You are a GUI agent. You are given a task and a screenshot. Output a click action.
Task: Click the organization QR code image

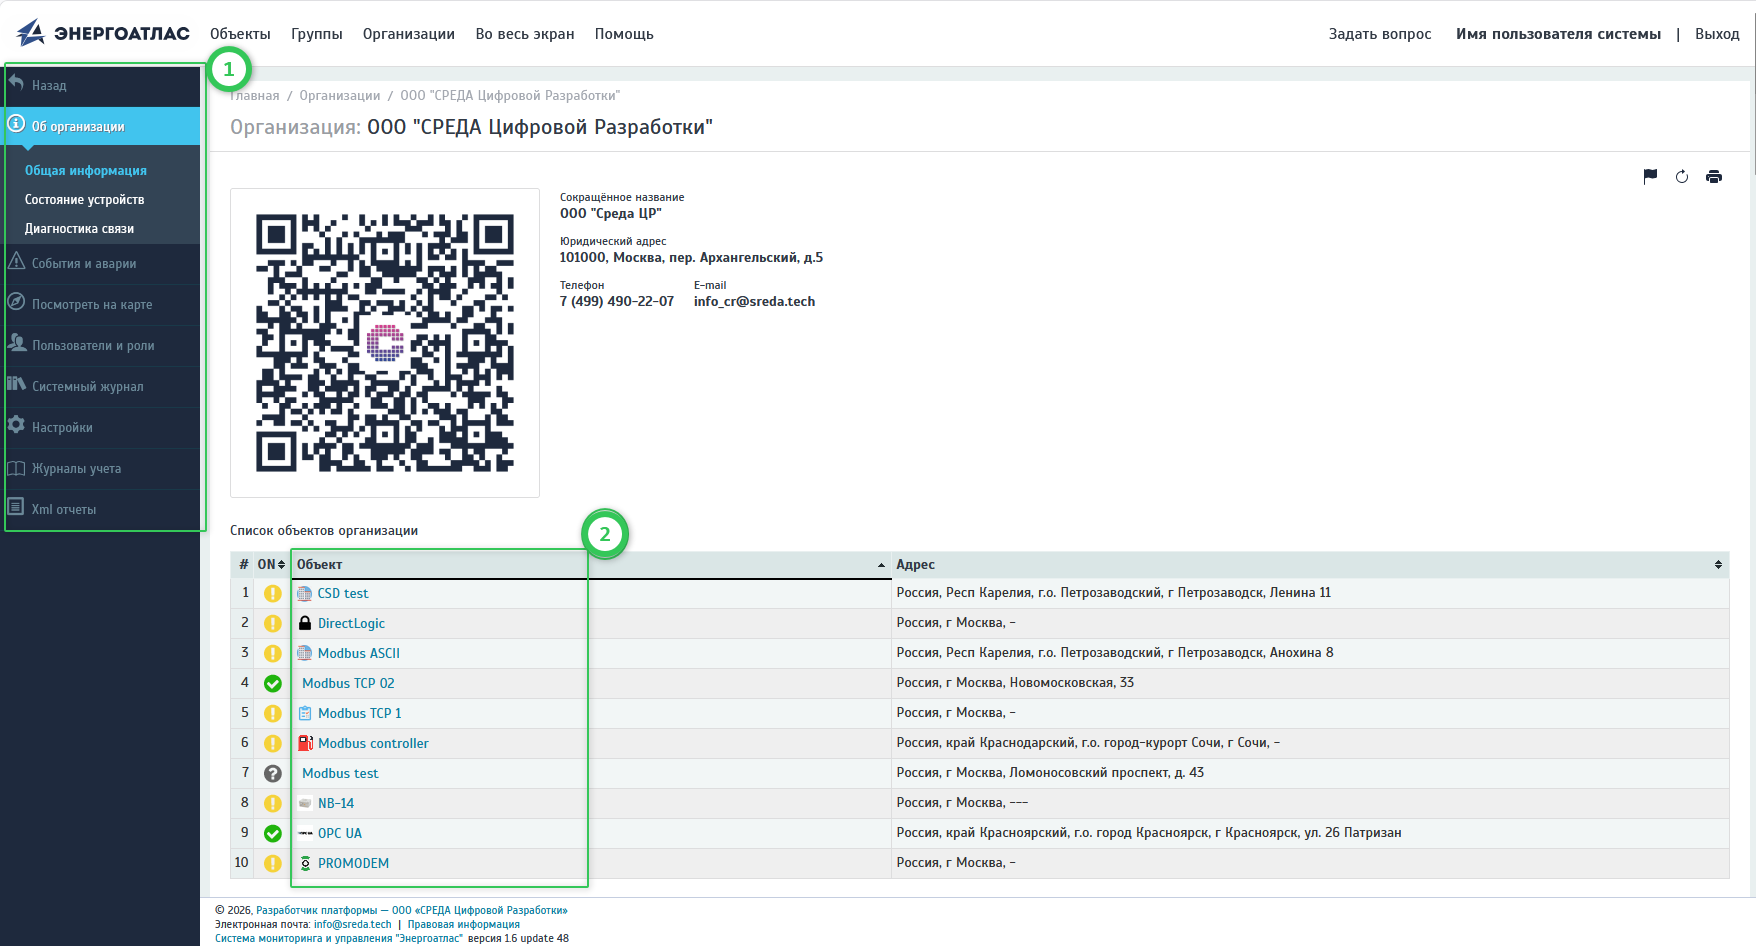[385, 343]
